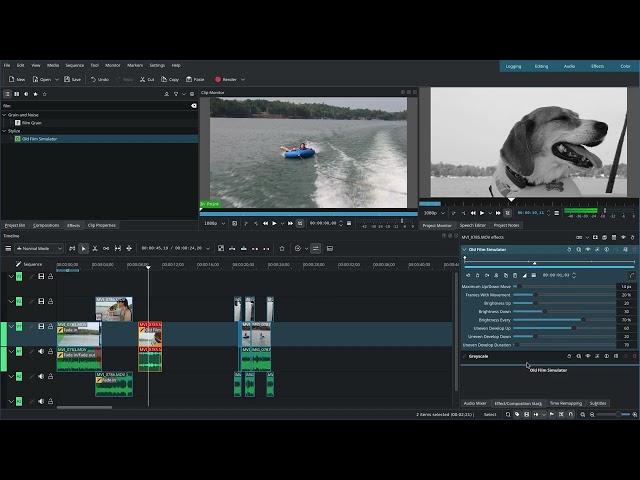Open the Render button dropdown arrow
This screenshot has height=480, width=640.
pos(243,80)
